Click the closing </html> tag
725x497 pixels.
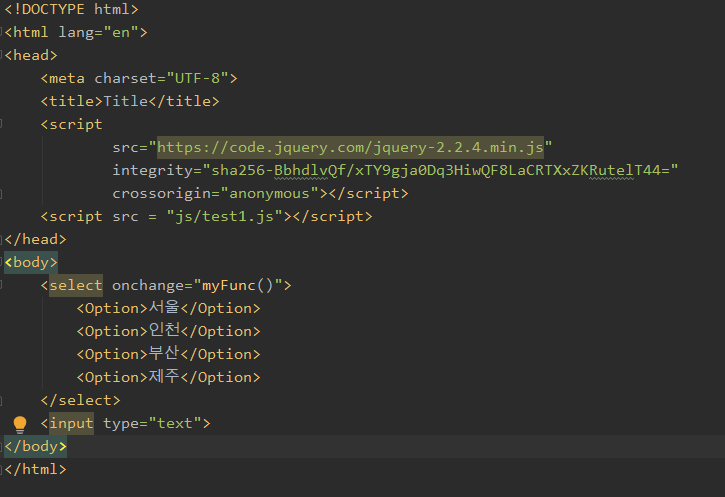point(35,470)
